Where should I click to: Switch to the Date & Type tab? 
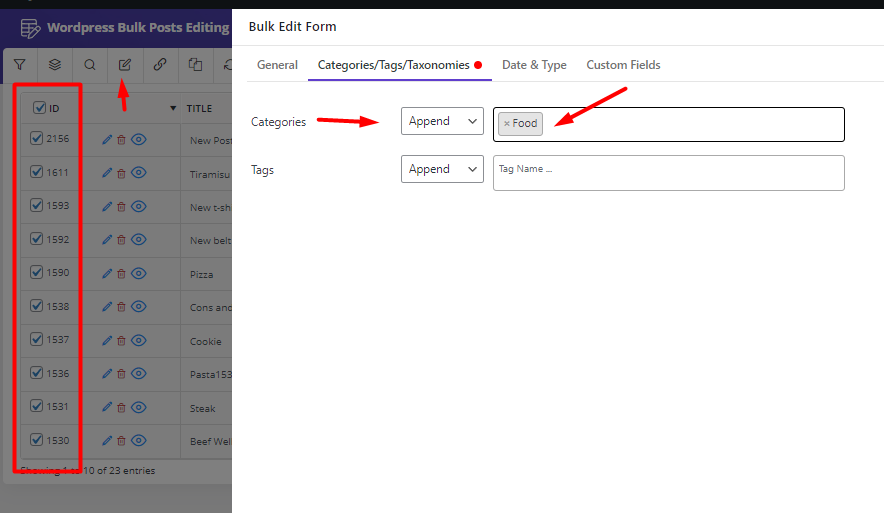(534, 65)
